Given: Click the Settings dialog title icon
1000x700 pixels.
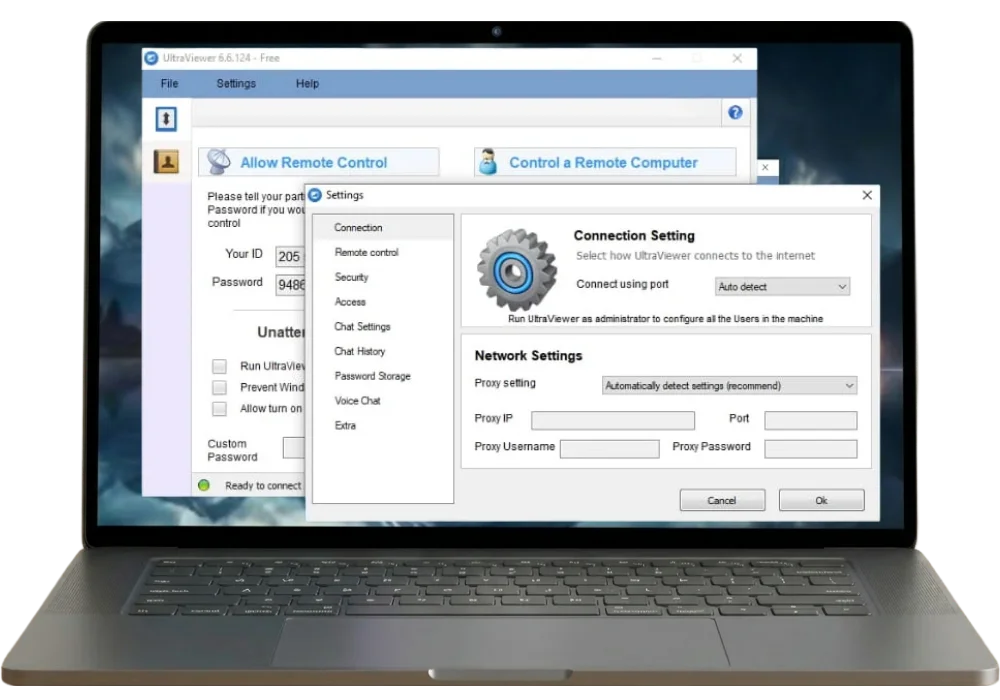Looking at the screenshot, I should click(x=315, y=195).
